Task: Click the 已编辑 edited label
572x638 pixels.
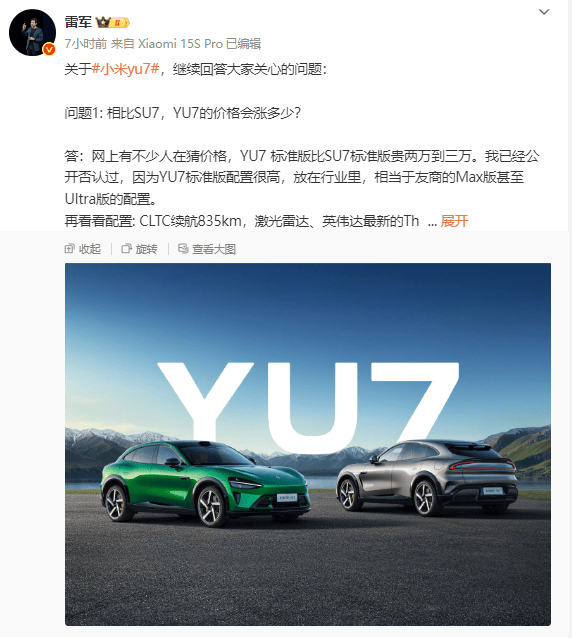Action: pos(244,44)
